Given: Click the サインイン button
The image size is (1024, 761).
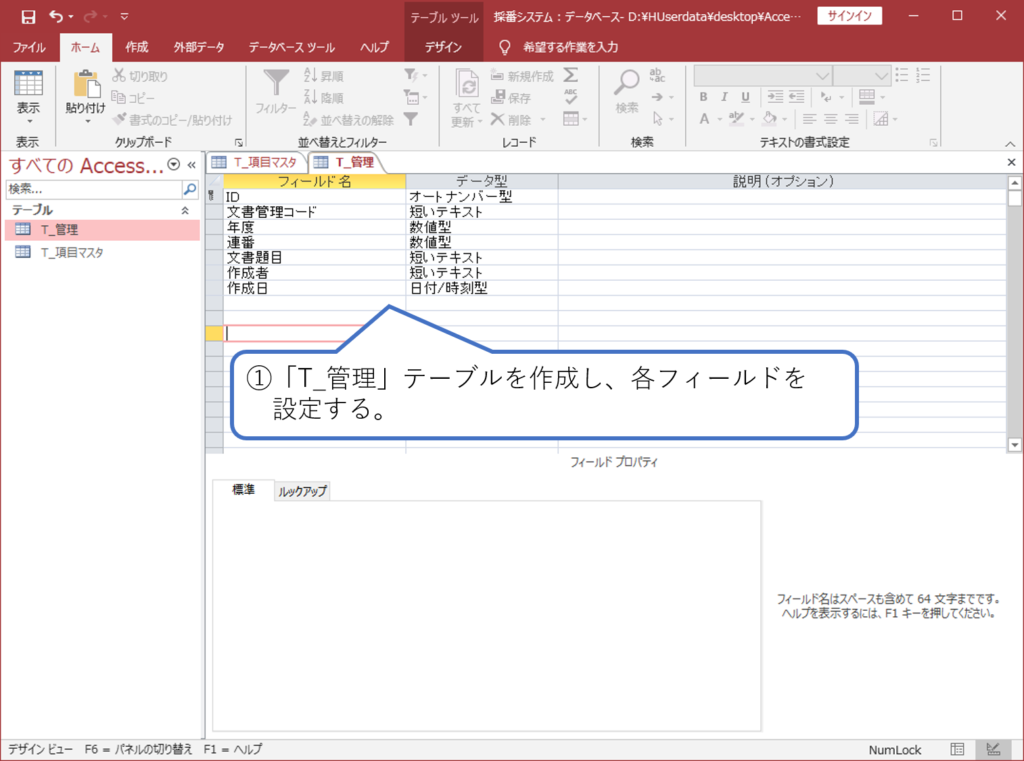Looking at the screenshot, I should 849,15.
